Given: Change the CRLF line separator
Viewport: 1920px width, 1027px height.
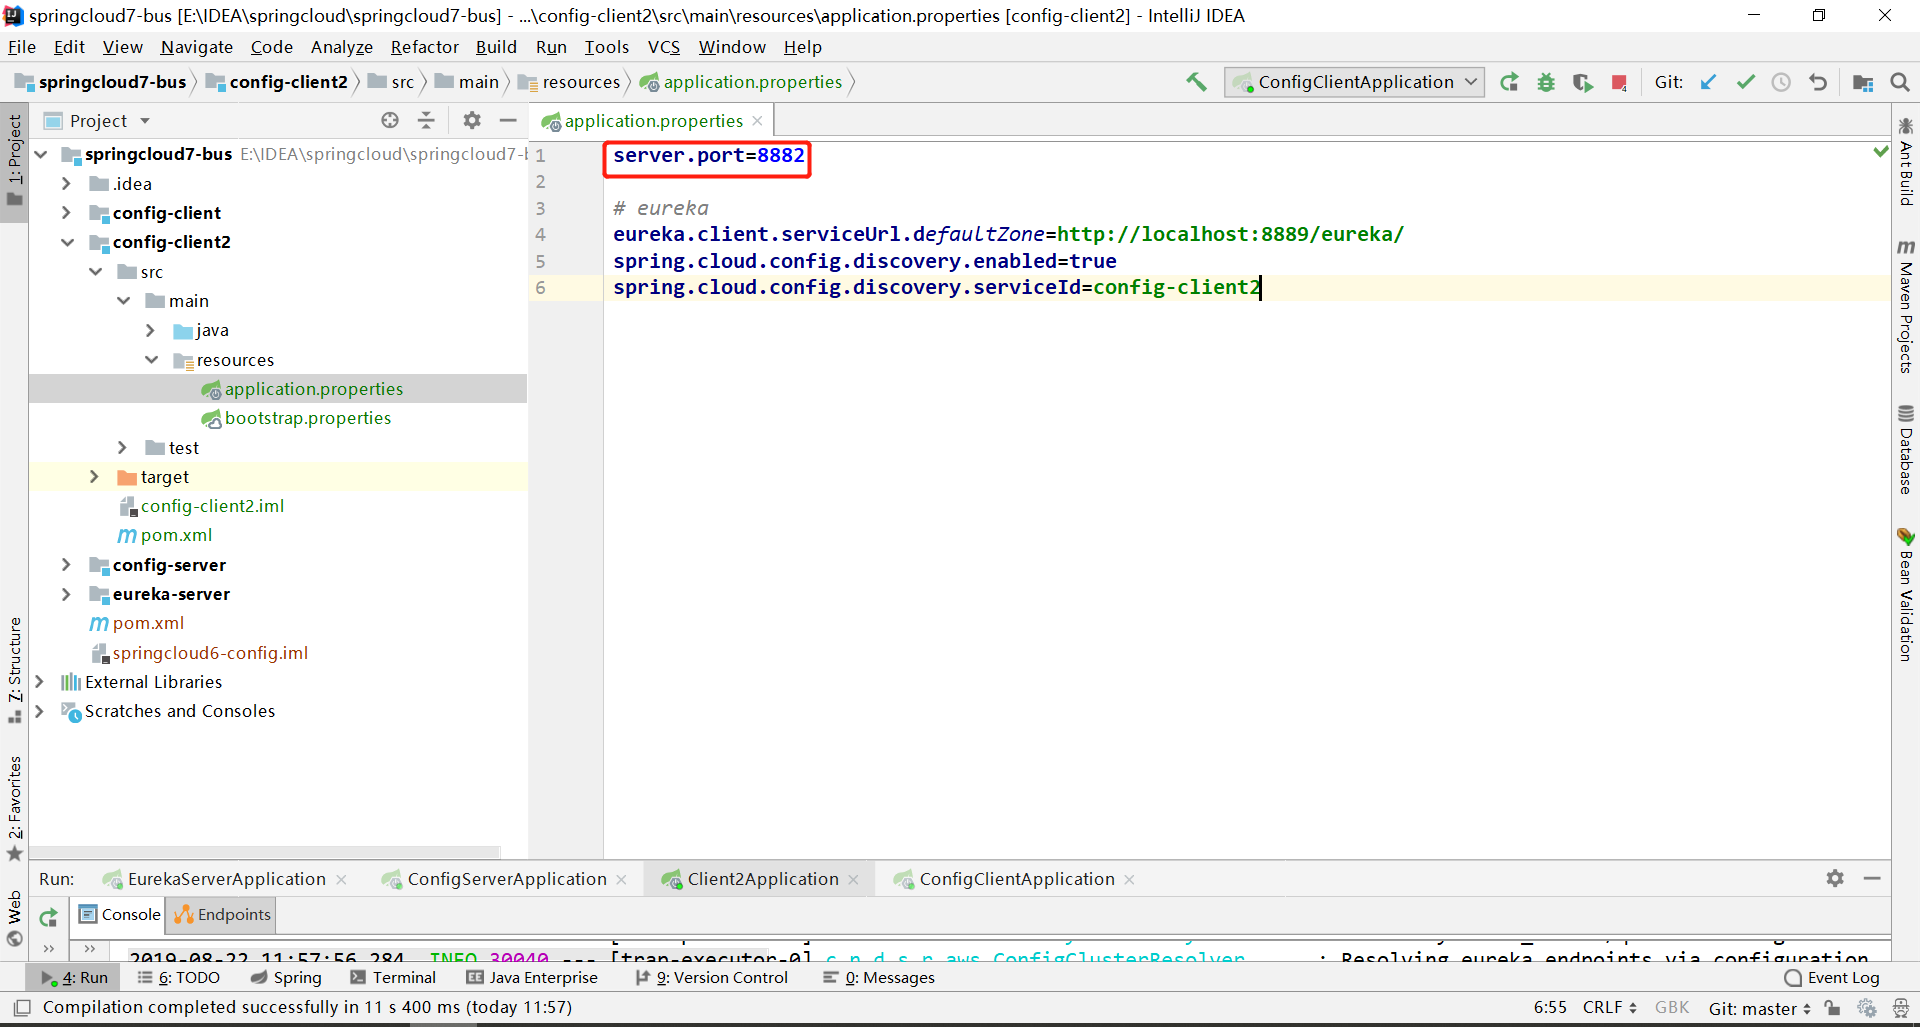Looking at the screenshot, I should [1609, 1007].
